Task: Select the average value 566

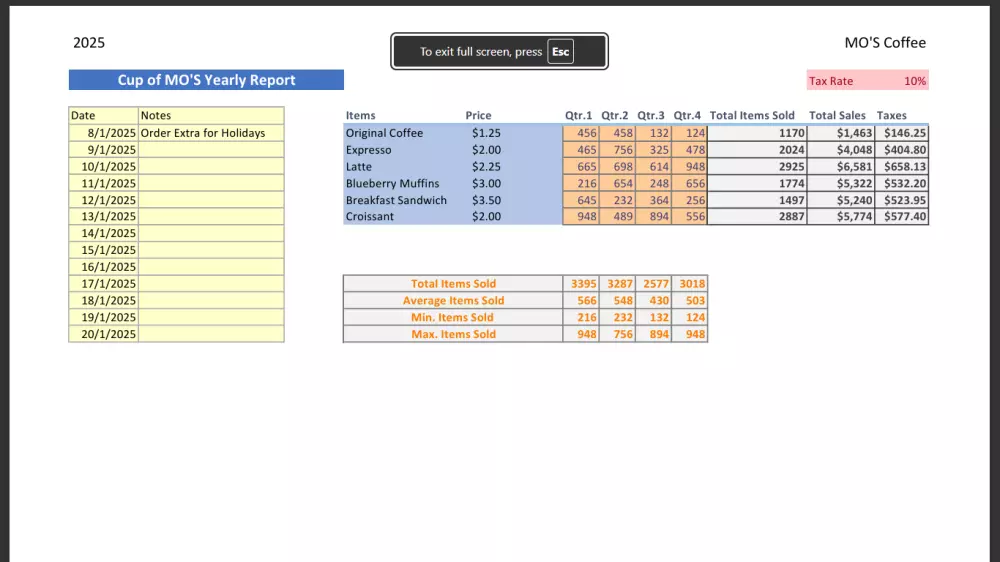Action: (581, 300)
